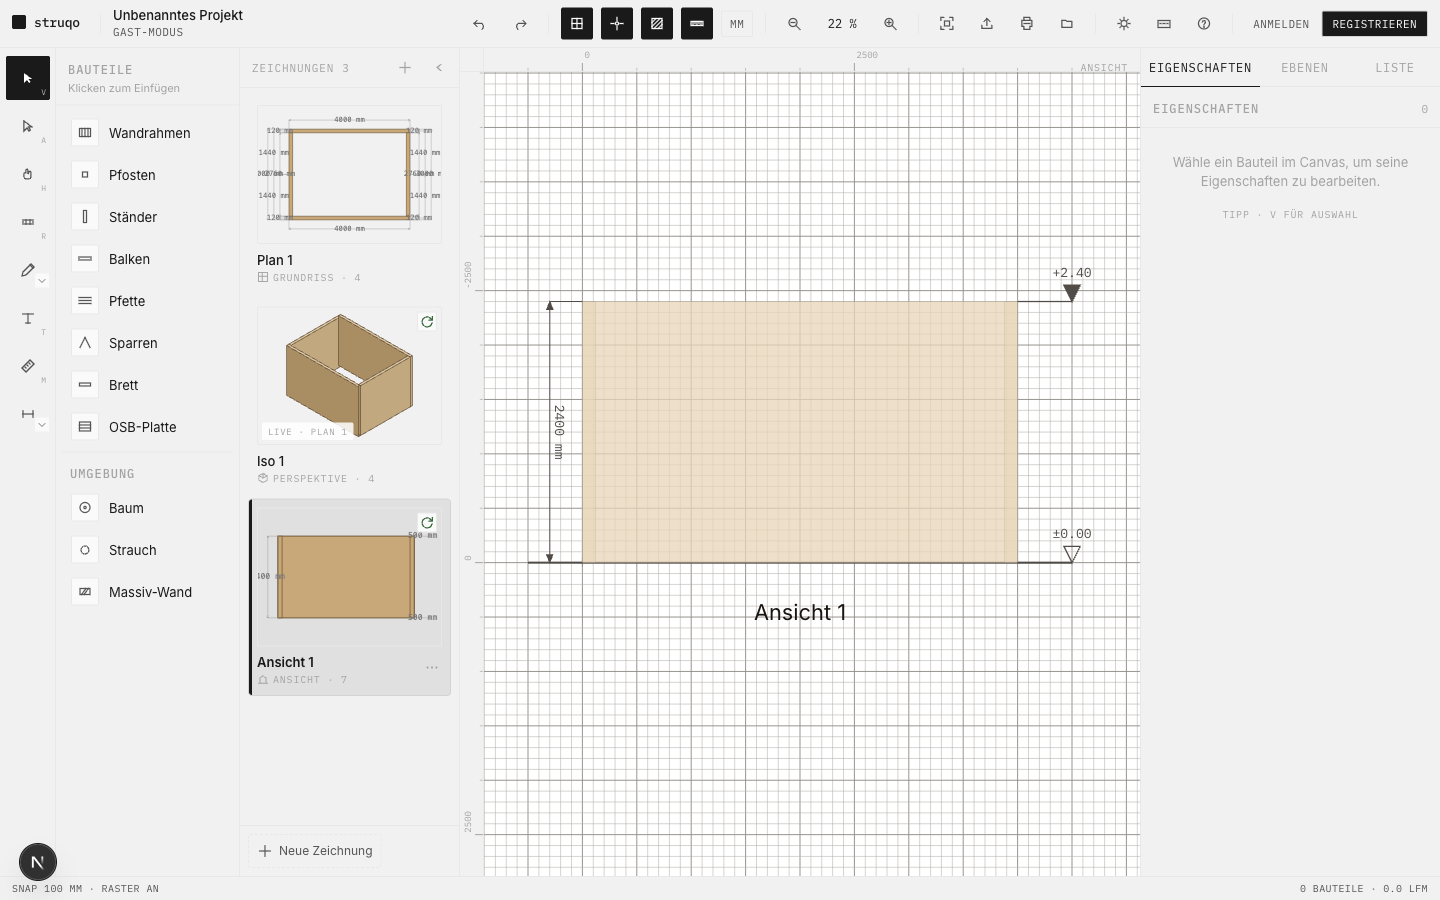Click Neue Zeichnung button
The height and width of the screenshot is (900, 1440).
315,851
